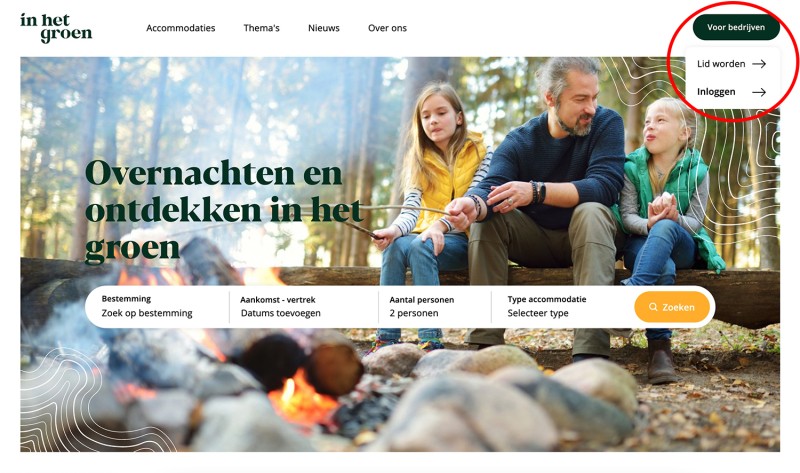
Task: Go to the Nieuws page
Action: tap(323, 28)
